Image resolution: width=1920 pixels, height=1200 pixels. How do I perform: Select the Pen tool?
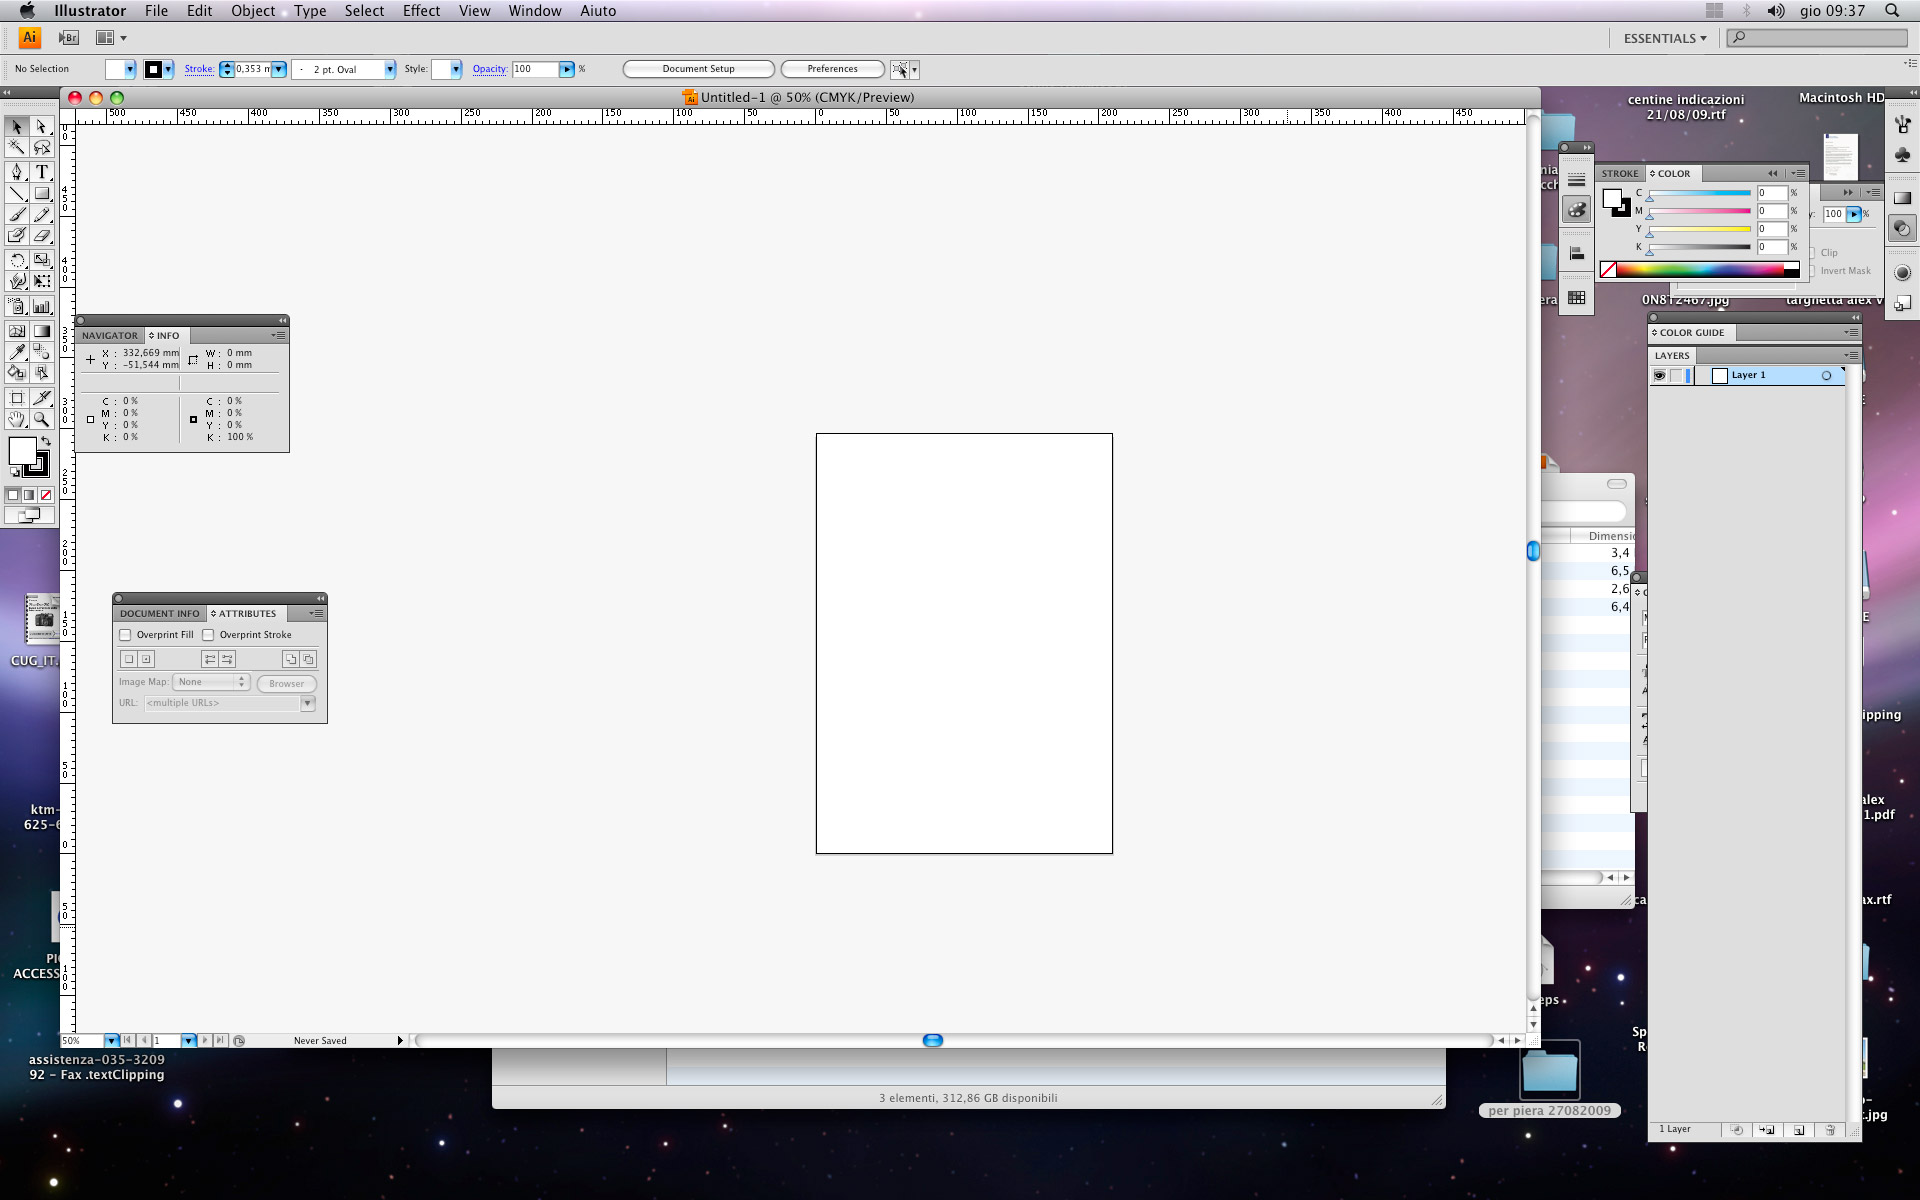coord(17,172)
